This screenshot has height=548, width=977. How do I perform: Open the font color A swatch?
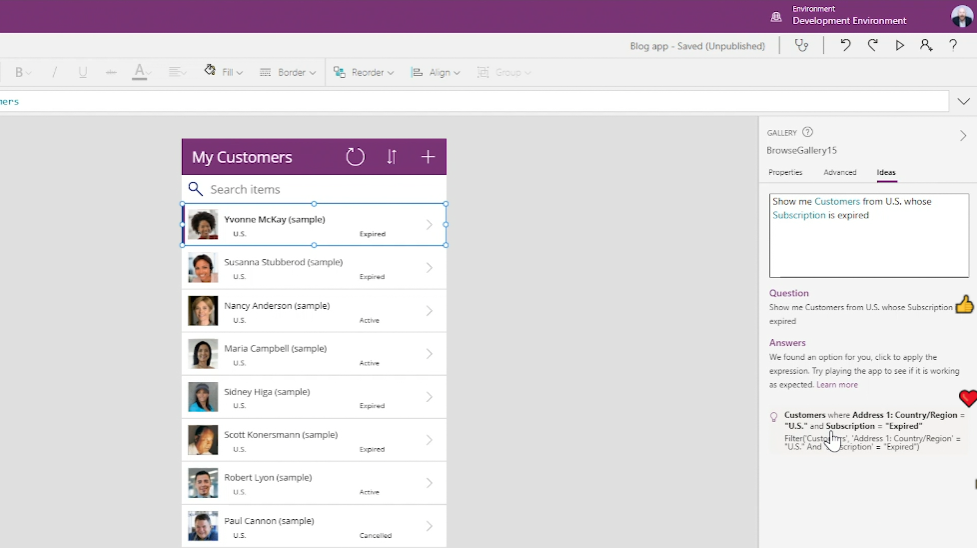139,72
